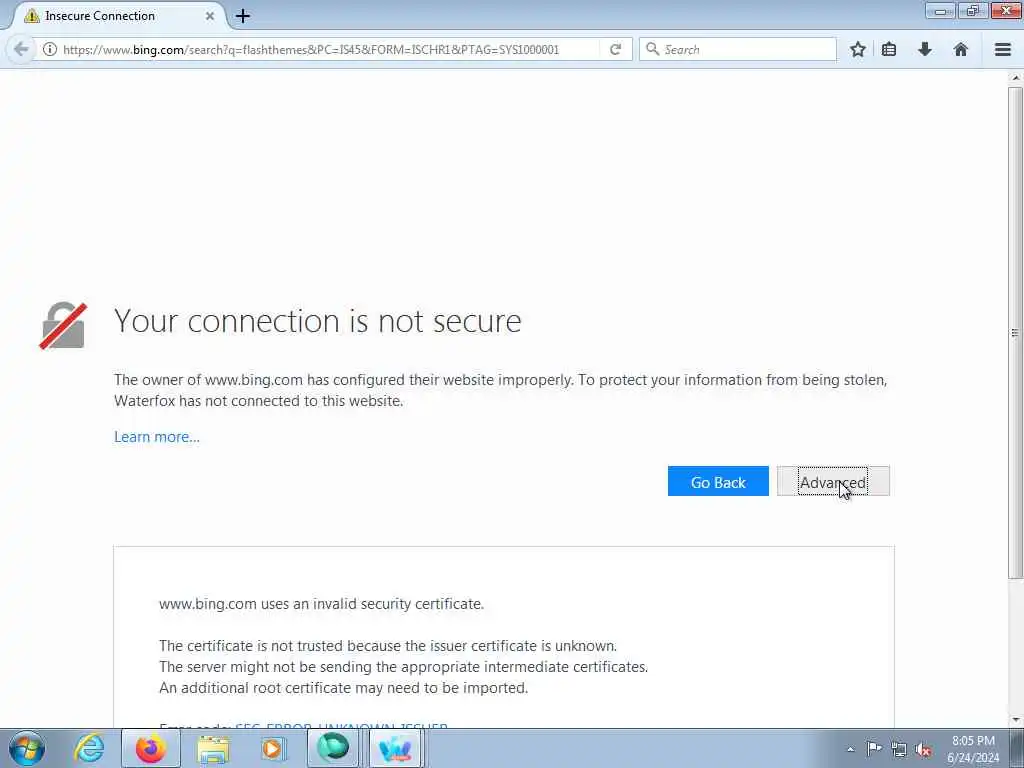
Task: Open Firefox from the taskbar
Action: coord(151,748)
